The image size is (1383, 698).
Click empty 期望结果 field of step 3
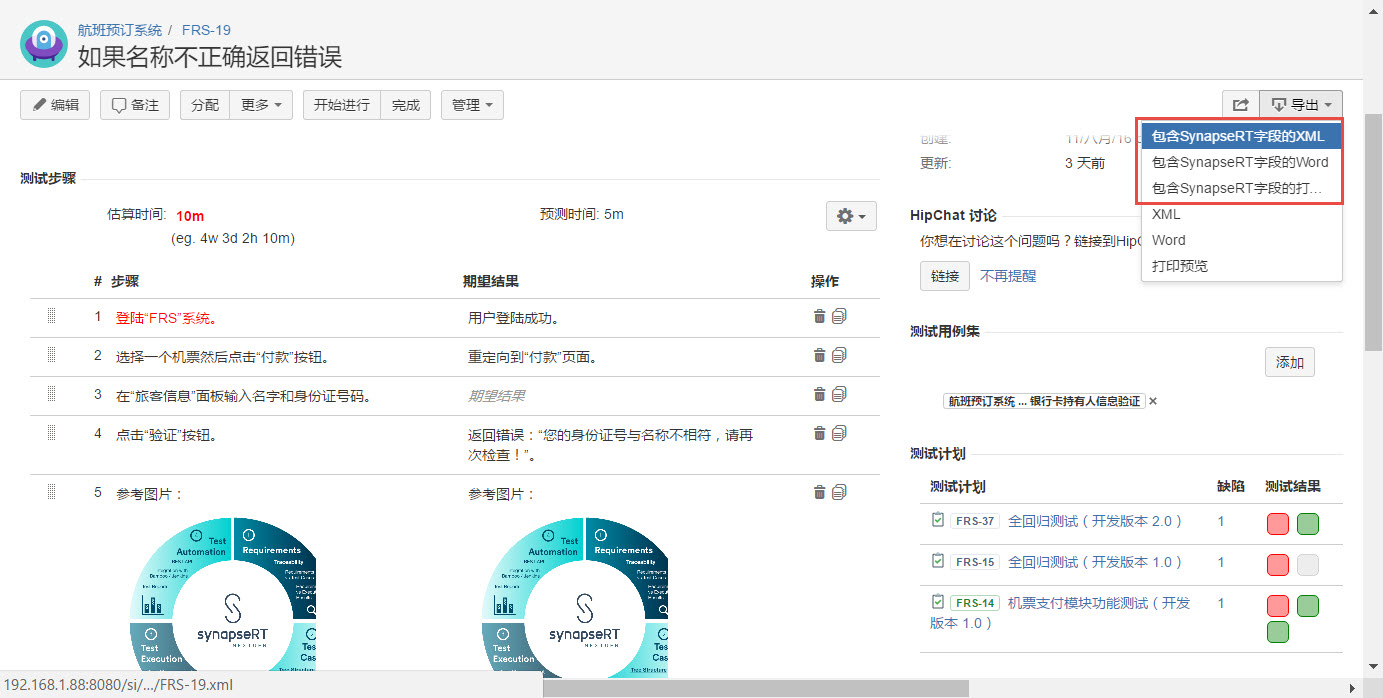pyautogui.click(x=497, y=396)
